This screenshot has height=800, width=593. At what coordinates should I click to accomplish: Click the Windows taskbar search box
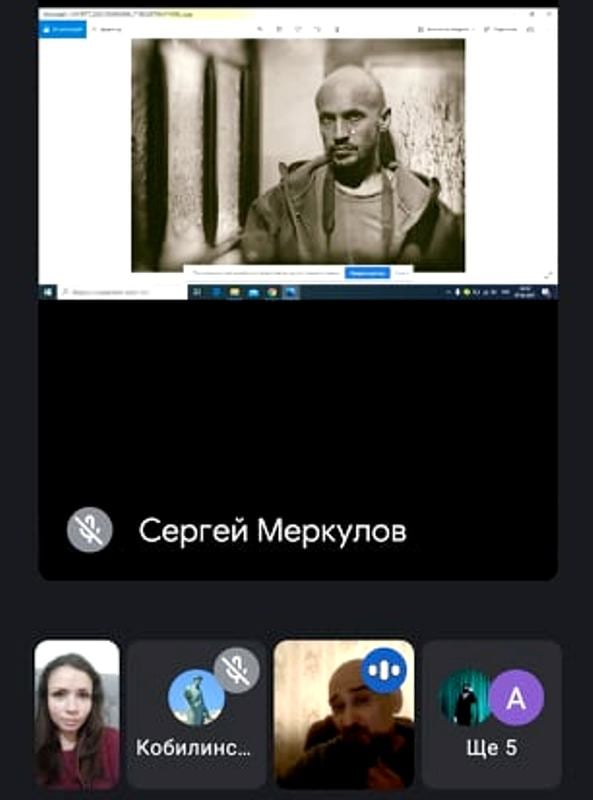(122, 292)
